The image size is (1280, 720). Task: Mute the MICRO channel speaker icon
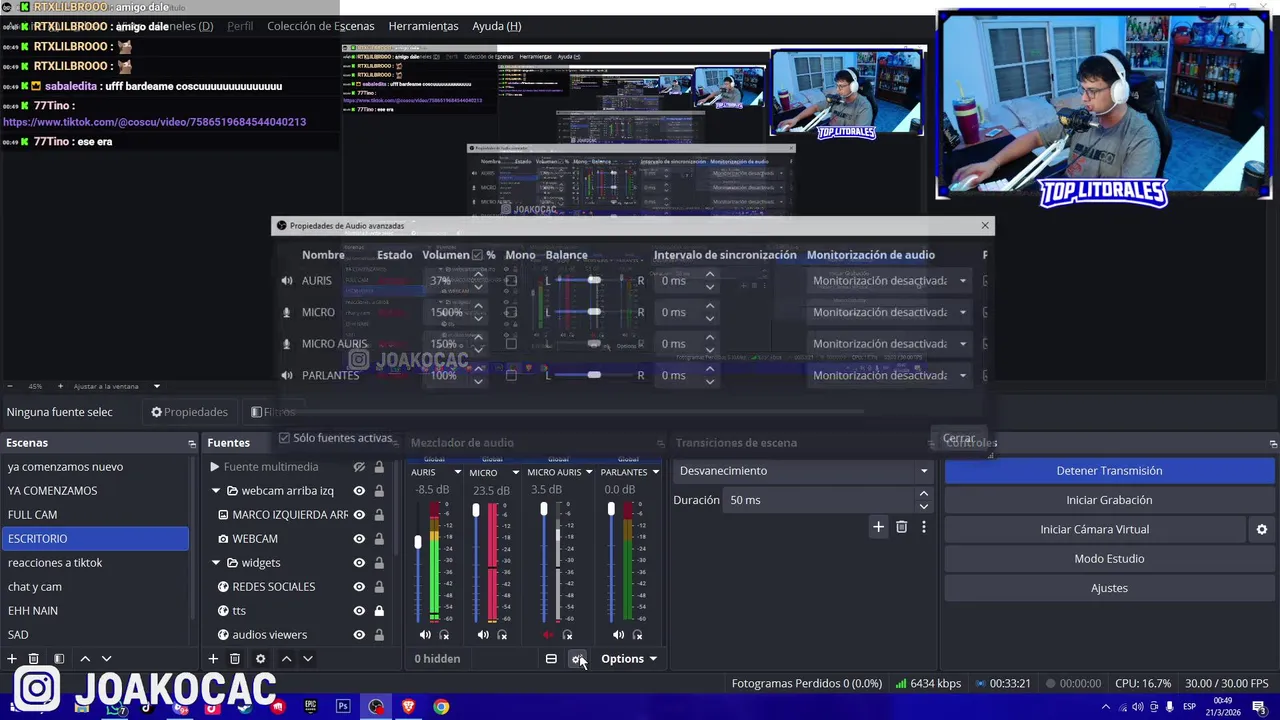tap(483, 635)
